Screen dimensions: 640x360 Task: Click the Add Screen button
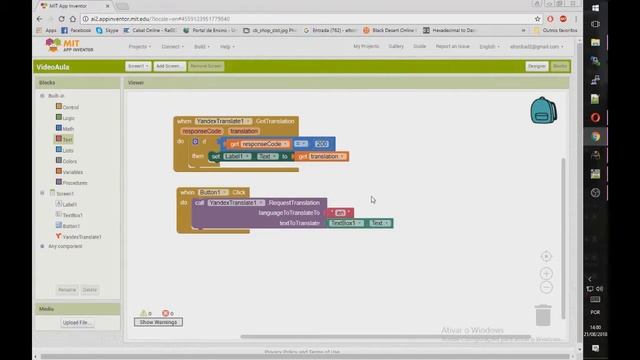[x=169, y=66]
